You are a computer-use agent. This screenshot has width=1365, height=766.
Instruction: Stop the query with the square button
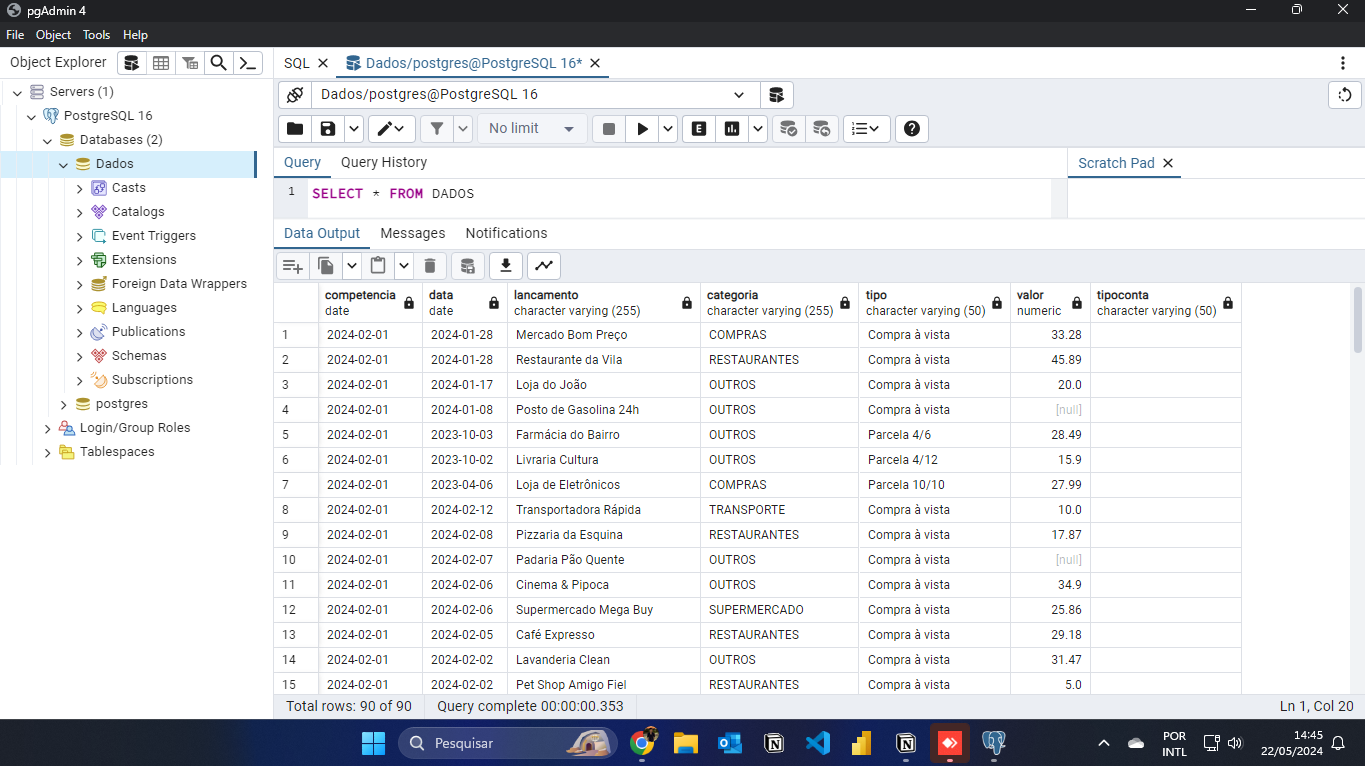point(609,128)
